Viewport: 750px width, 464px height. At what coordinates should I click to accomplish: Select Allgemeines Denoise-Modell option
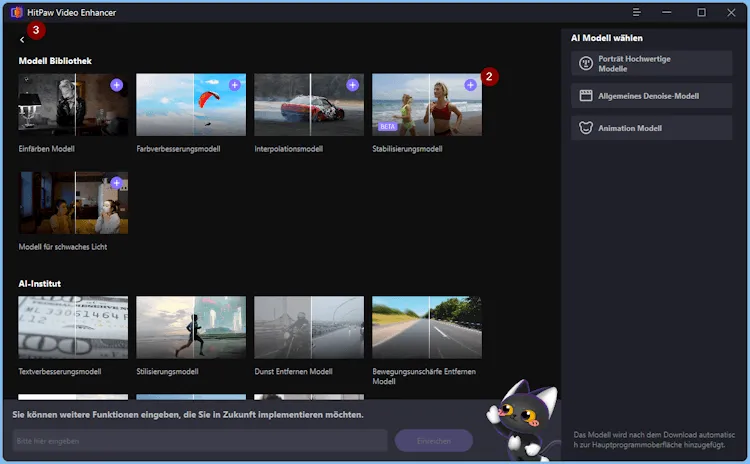(x=652, y=96)
